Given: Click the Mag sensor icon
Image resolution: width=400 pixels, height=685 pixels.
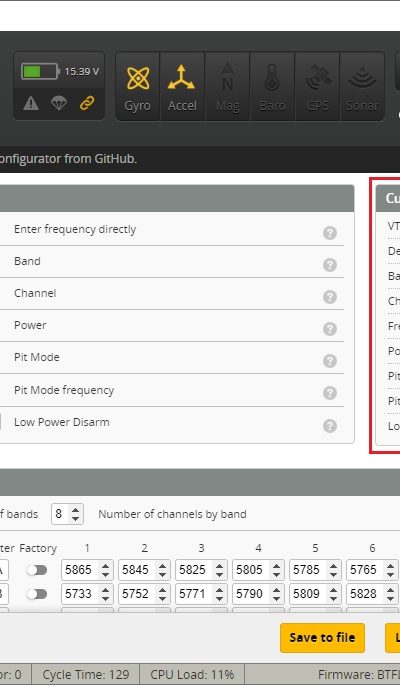Looking at the screenshot, I should click(227, 86).
